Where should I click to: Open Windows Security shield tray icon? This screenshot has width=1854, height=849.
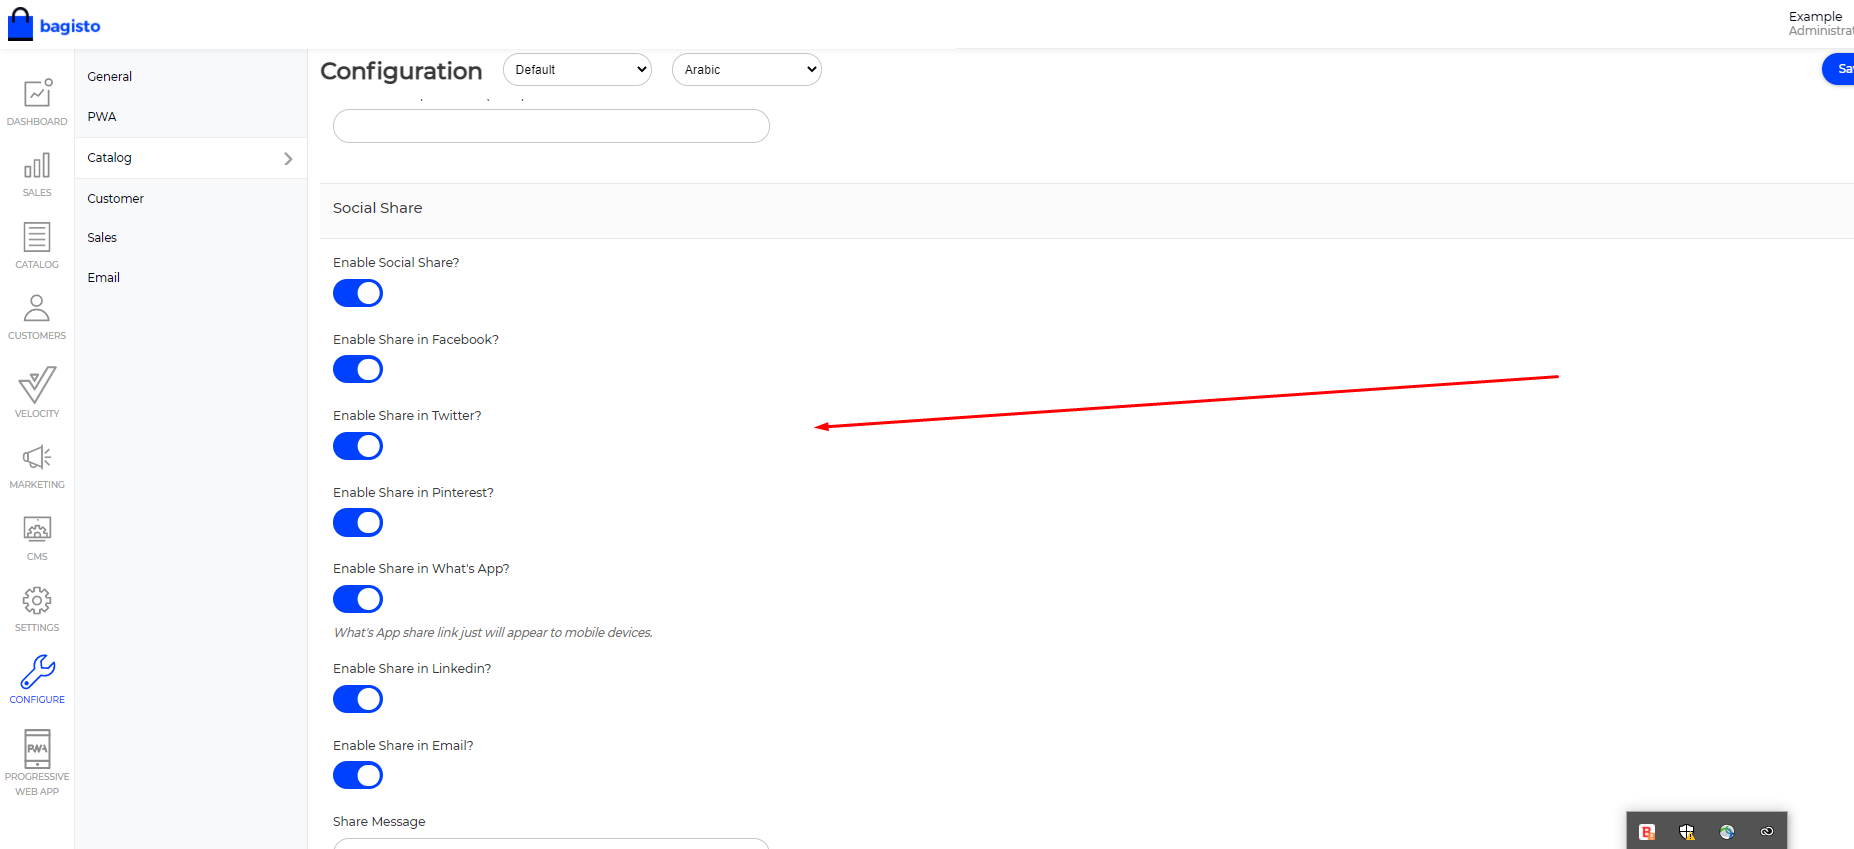[x=1687, y=831]
